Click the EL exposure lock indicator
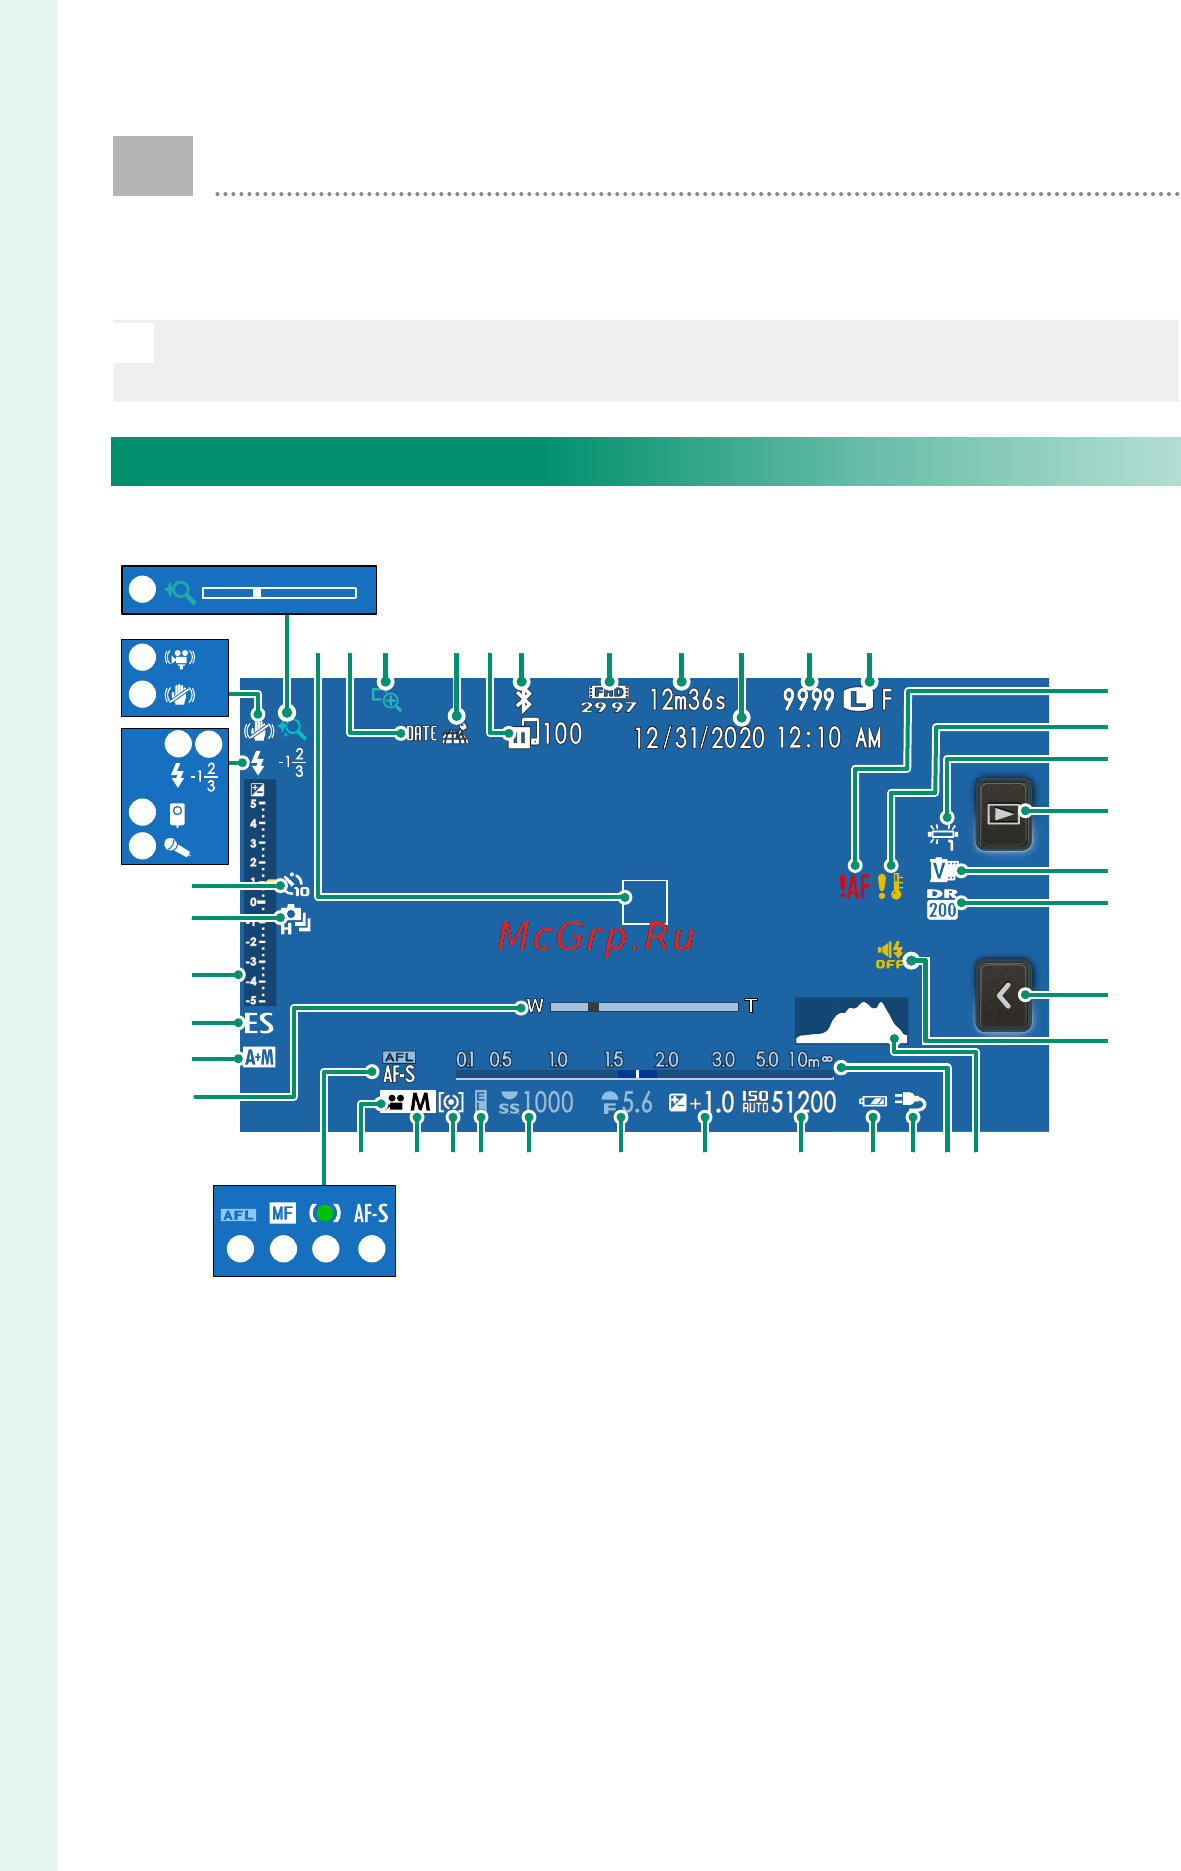 point(480,1103)
